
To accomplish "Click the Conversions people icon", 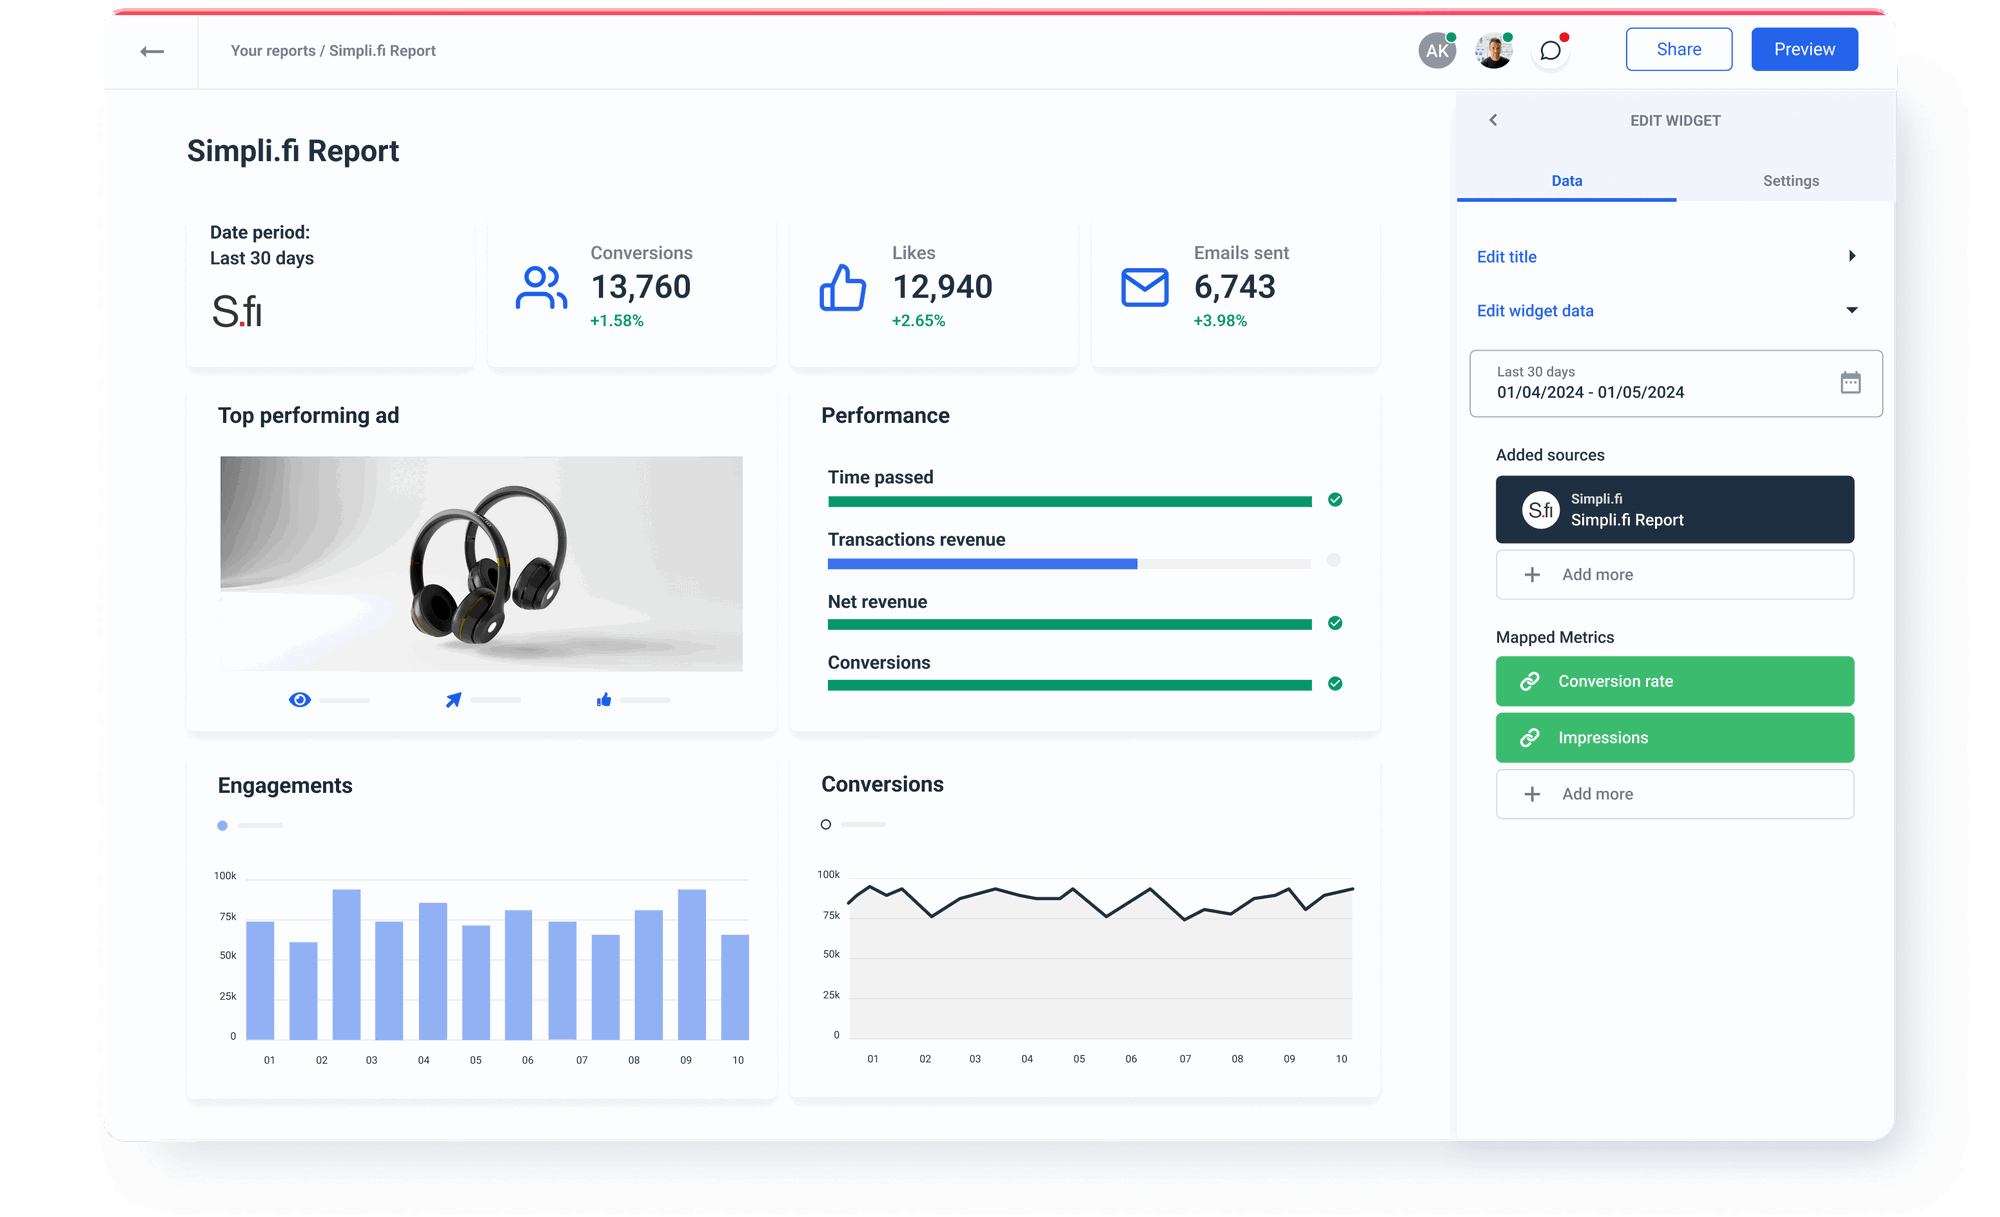I will [x=541, y=287].
